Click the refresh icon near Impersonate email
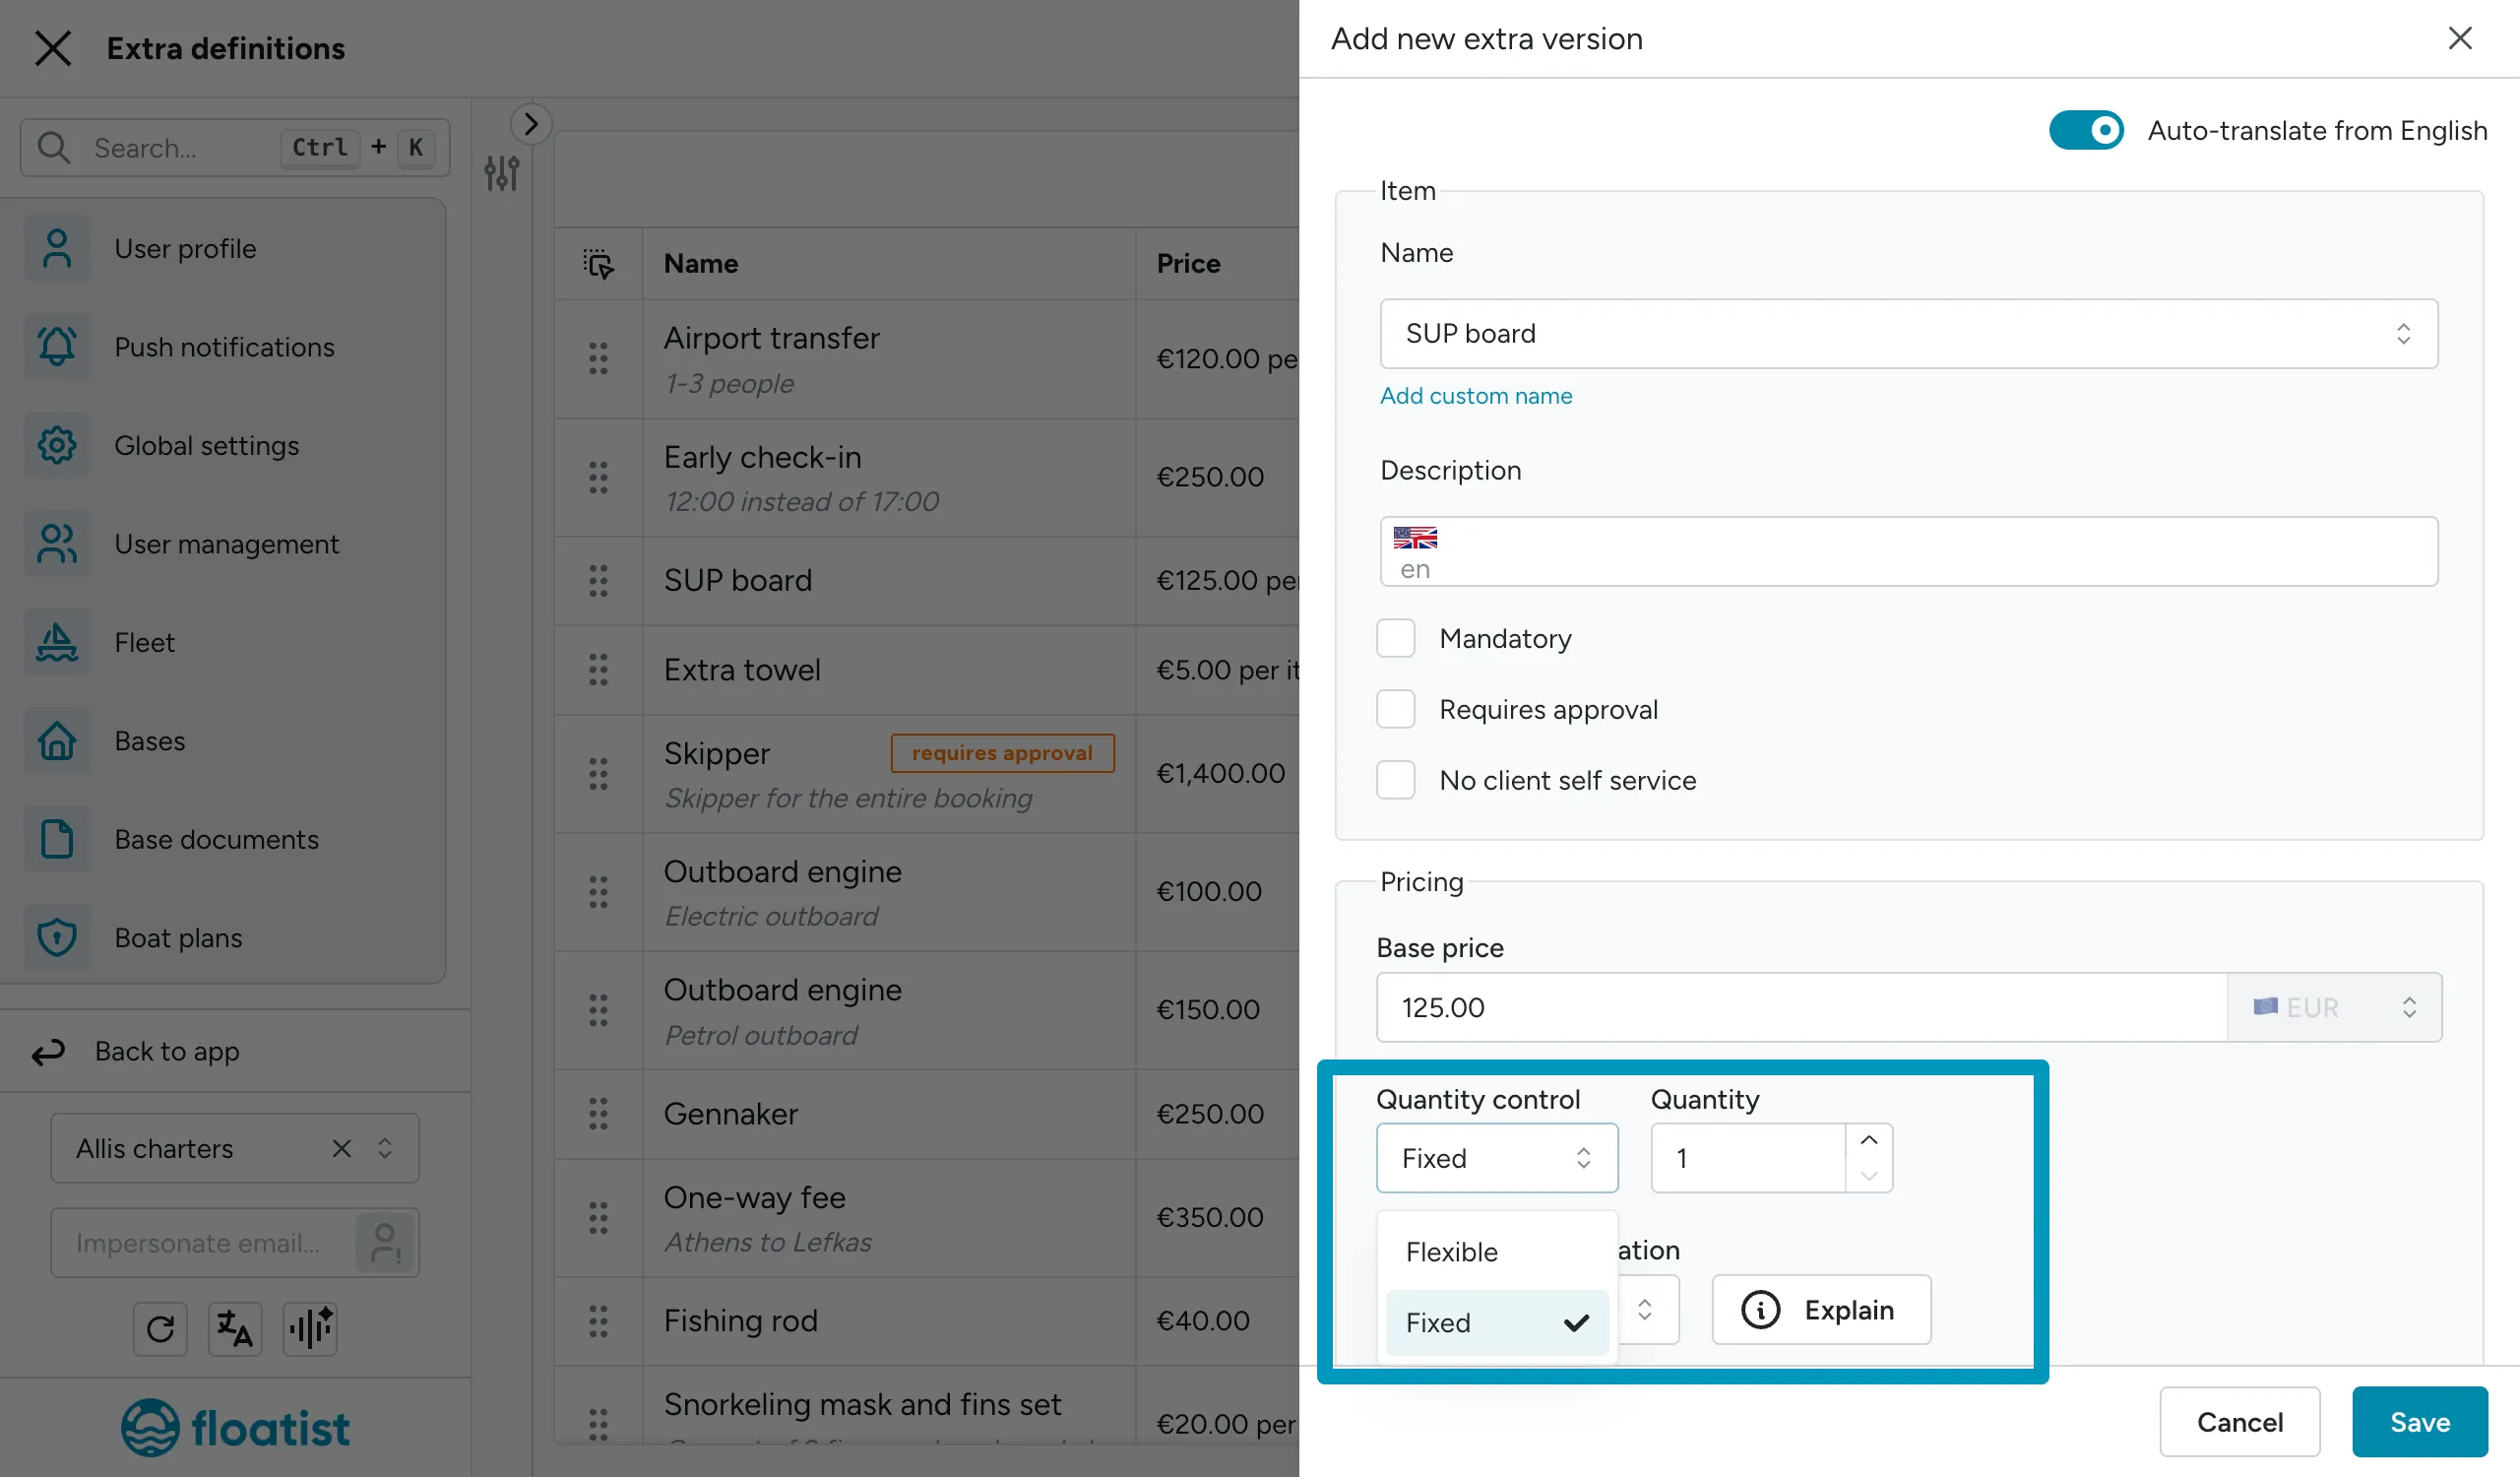 tap(160, 1329)
